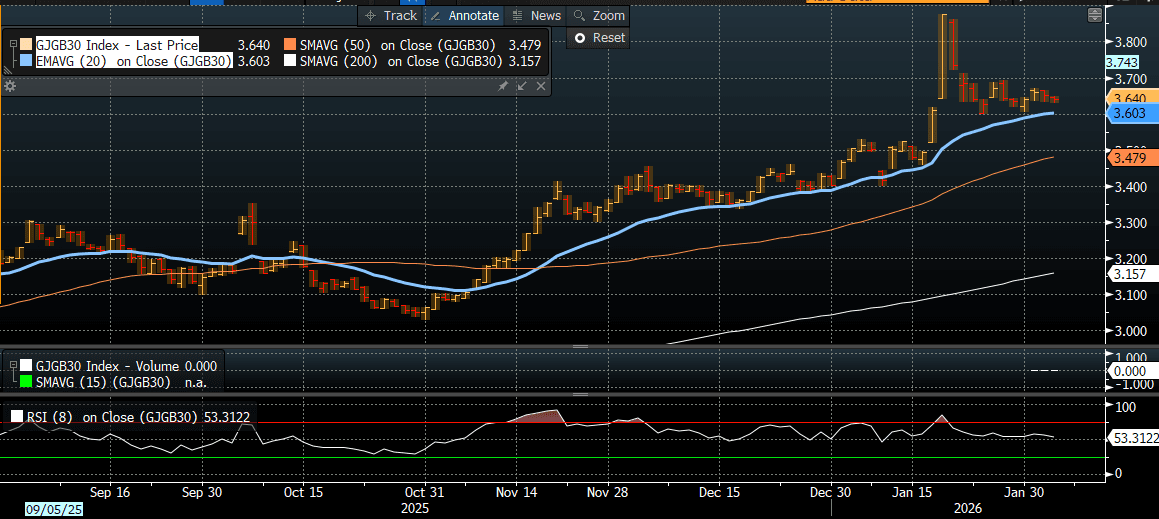Select the Reset radio option
This screenshot has width=1159, height=519.
point(579,38)
